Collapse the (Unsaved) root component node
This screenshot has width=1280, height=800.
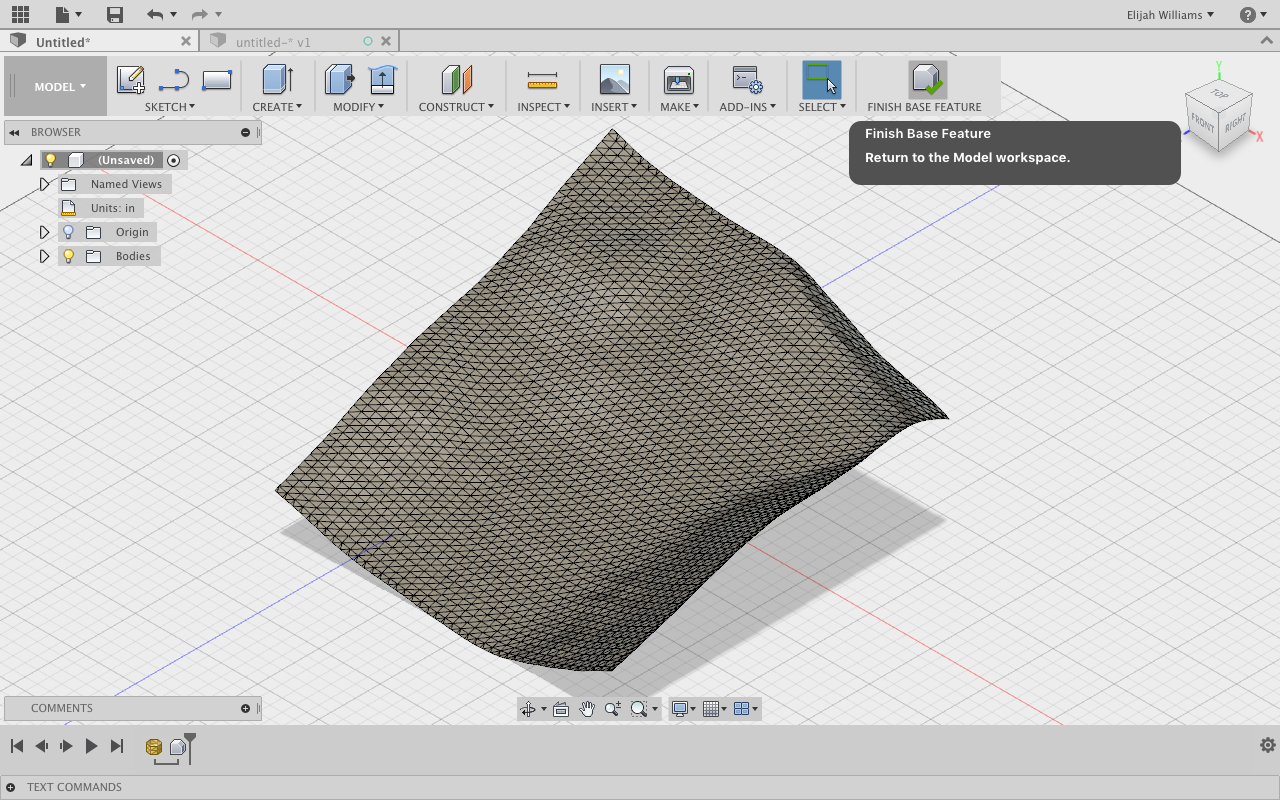point(26,160)
